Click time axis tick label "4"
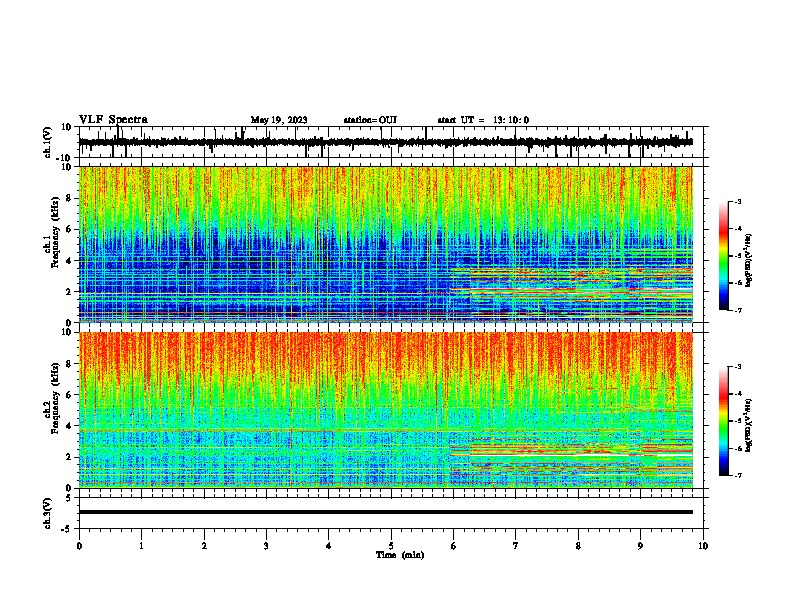 [x=329, y=546]
